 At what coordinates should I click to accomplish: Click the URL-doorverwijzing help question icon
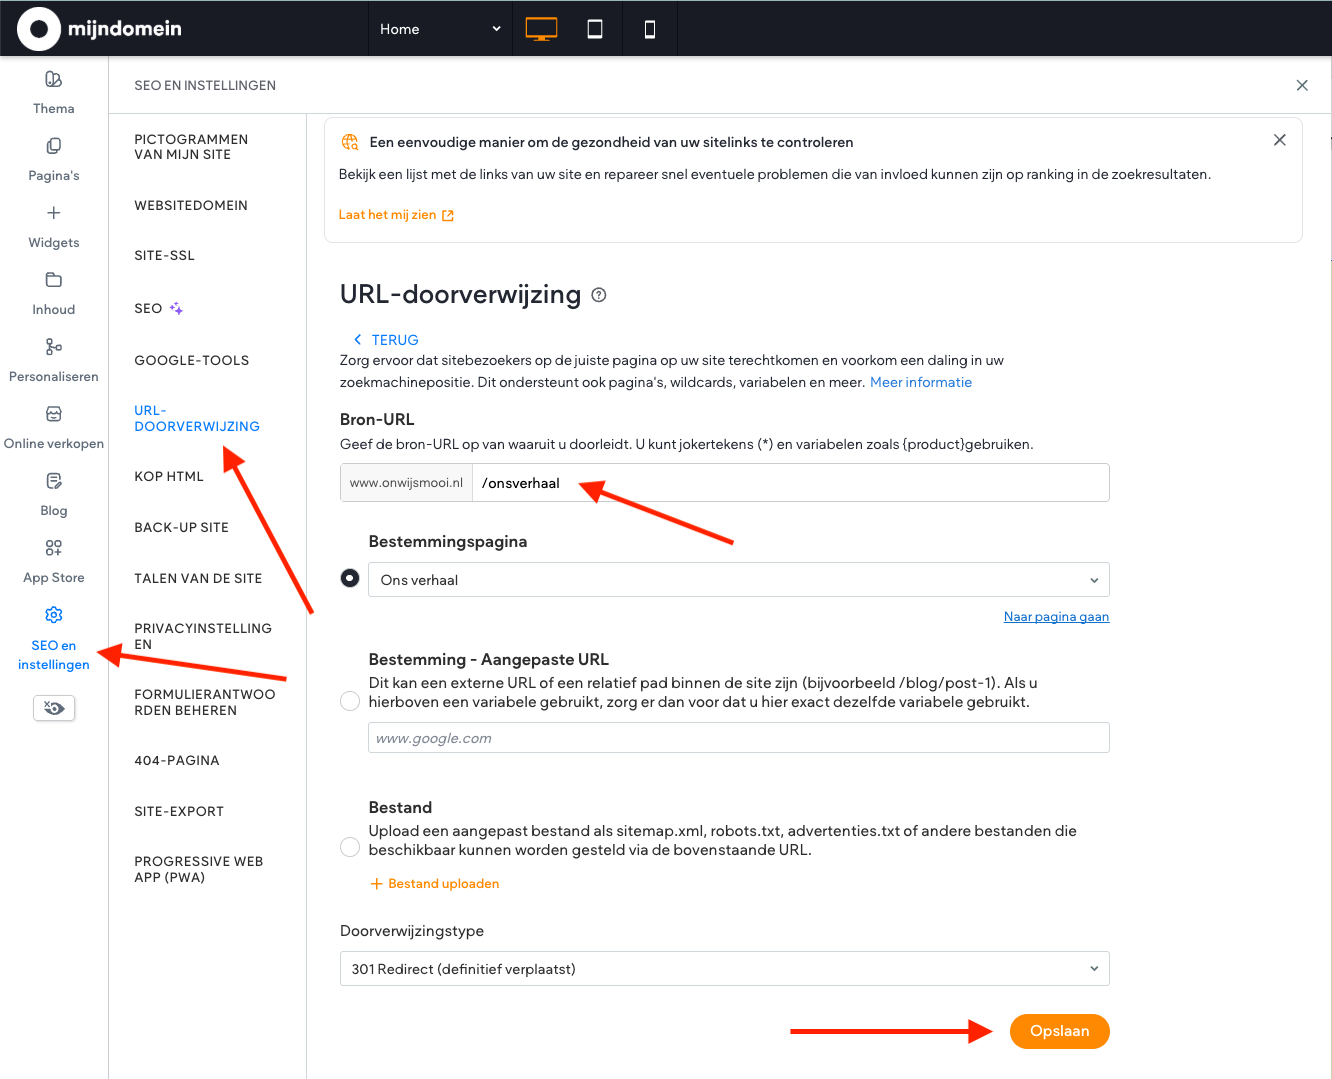(x=599, y=295)
